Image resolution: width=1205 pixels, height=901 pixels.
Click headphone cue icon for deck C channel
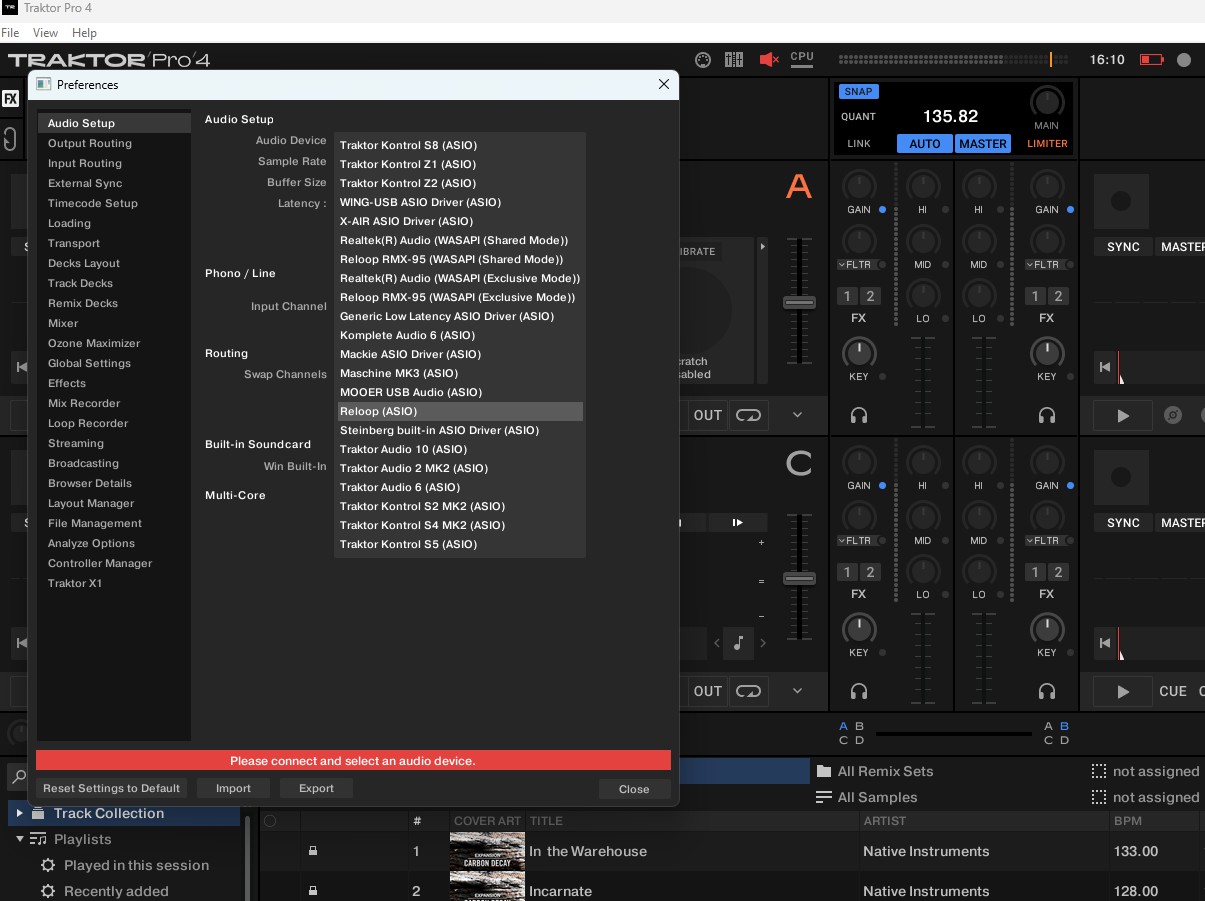[x=859, y=690]
